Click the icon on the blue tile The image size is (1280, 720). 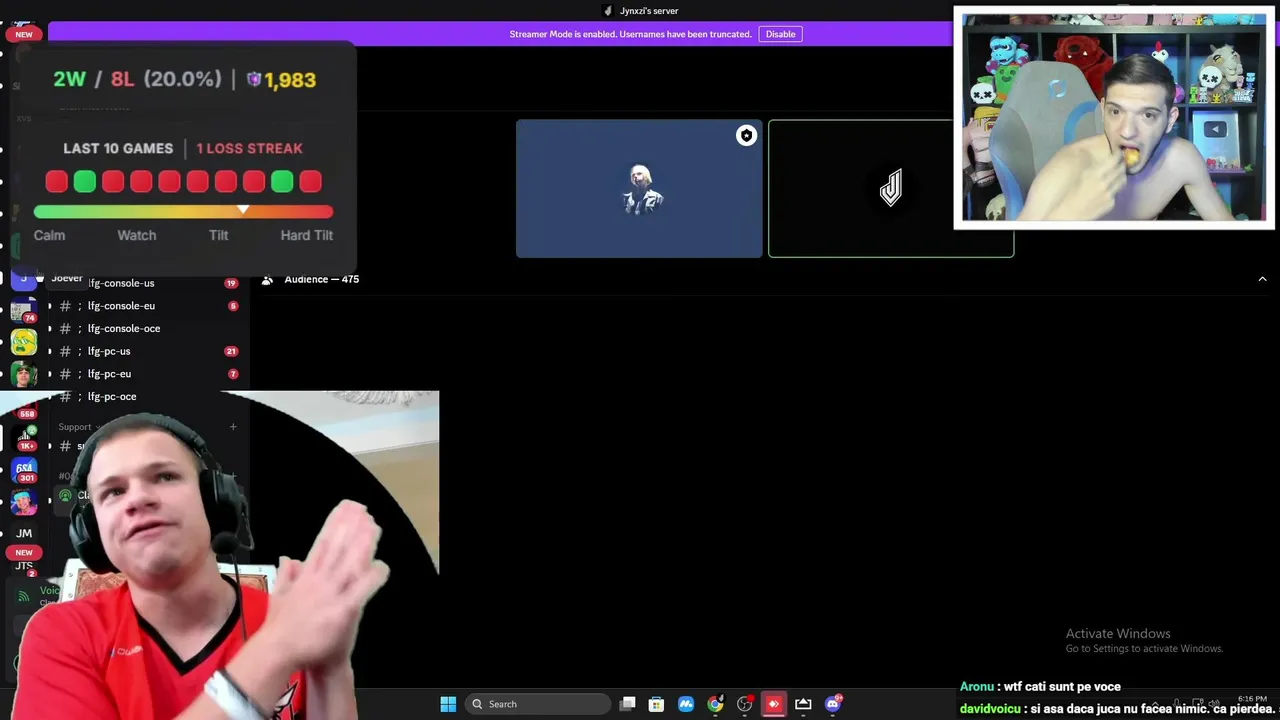746,135
